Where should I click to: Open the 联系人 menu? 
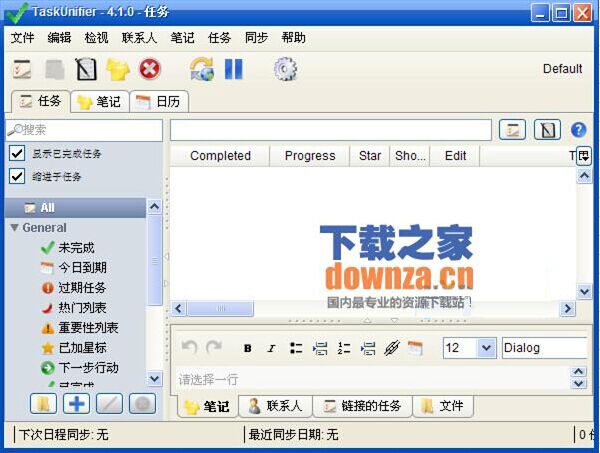(139, 38)
